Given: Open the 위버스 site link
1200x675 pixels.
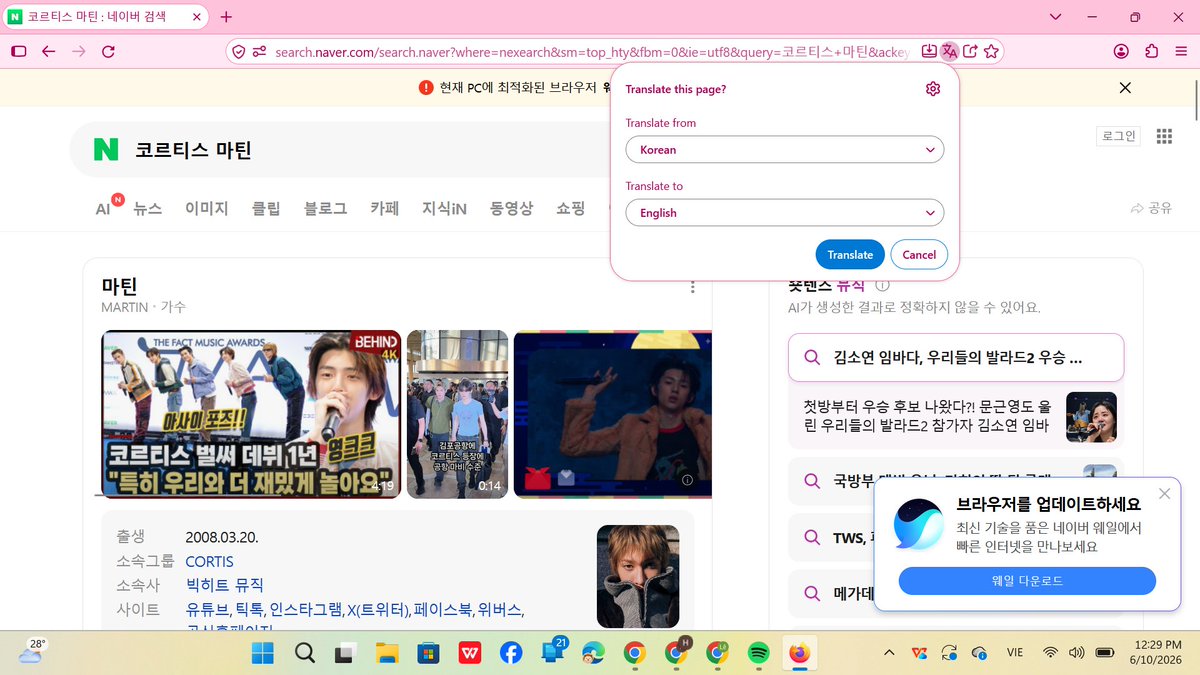Looking at the screenshot, I should [x=499, y=609].
